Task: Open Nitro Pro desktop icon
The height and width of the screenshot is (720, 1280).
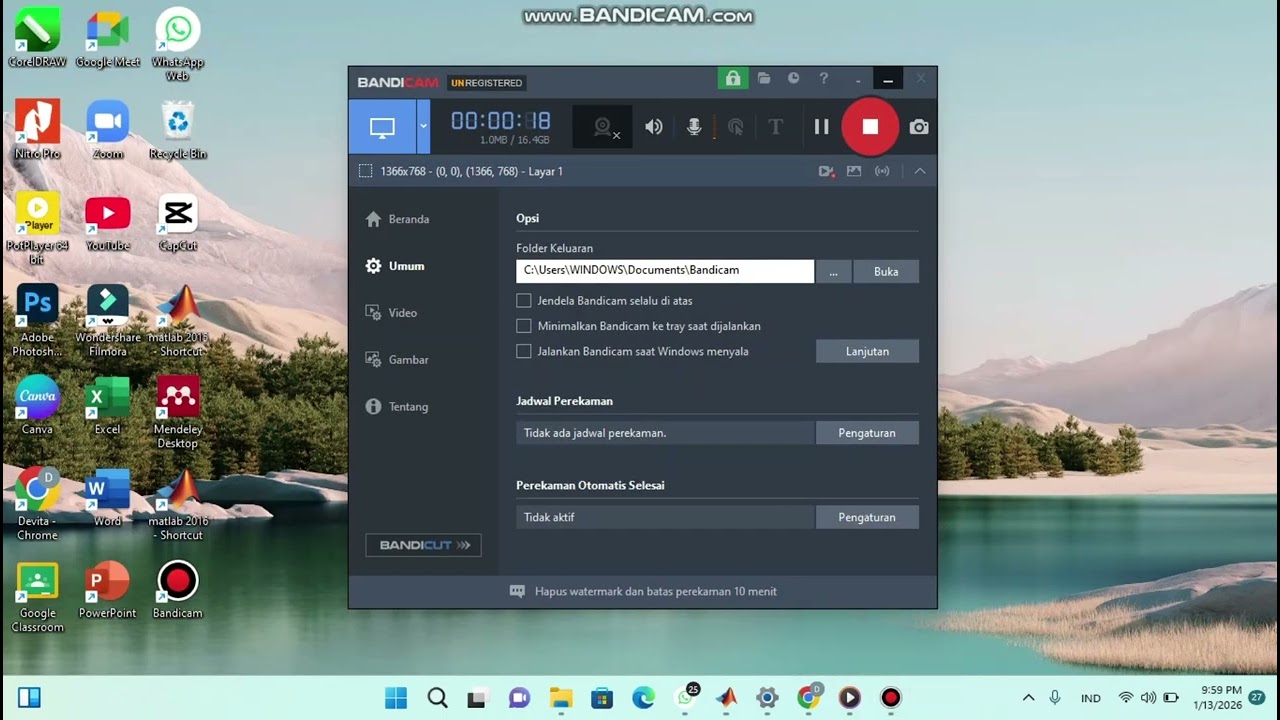Action: point(37,130)
